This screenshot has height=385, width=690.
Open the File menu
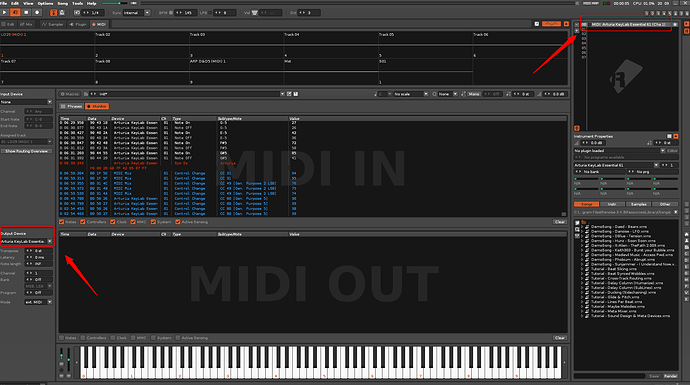(x=4, y=3)
